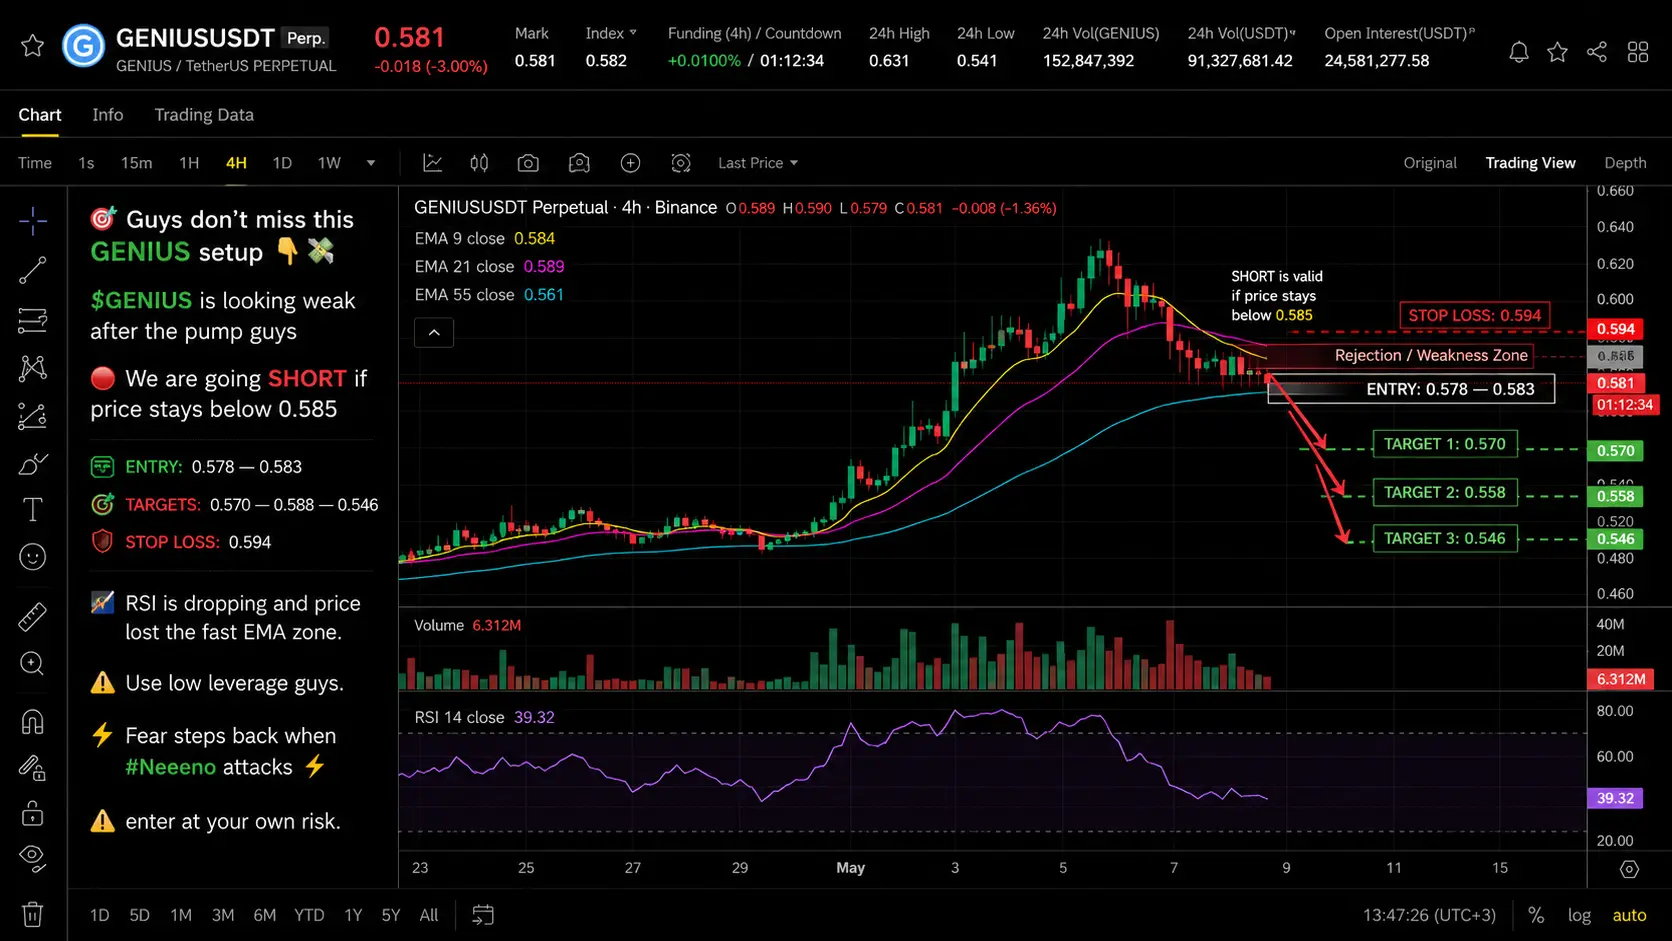Open the four-square layout grid icon
This screenshot has height=941, width=1672.
pyautogui.click(x=1638, y=52)
